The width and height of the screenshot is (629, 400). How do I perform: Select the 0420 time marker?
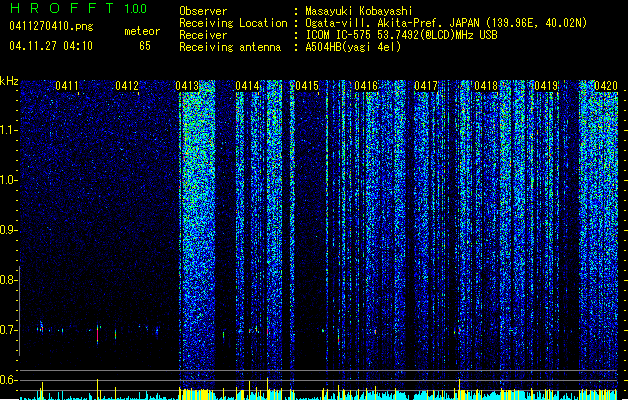606,86
